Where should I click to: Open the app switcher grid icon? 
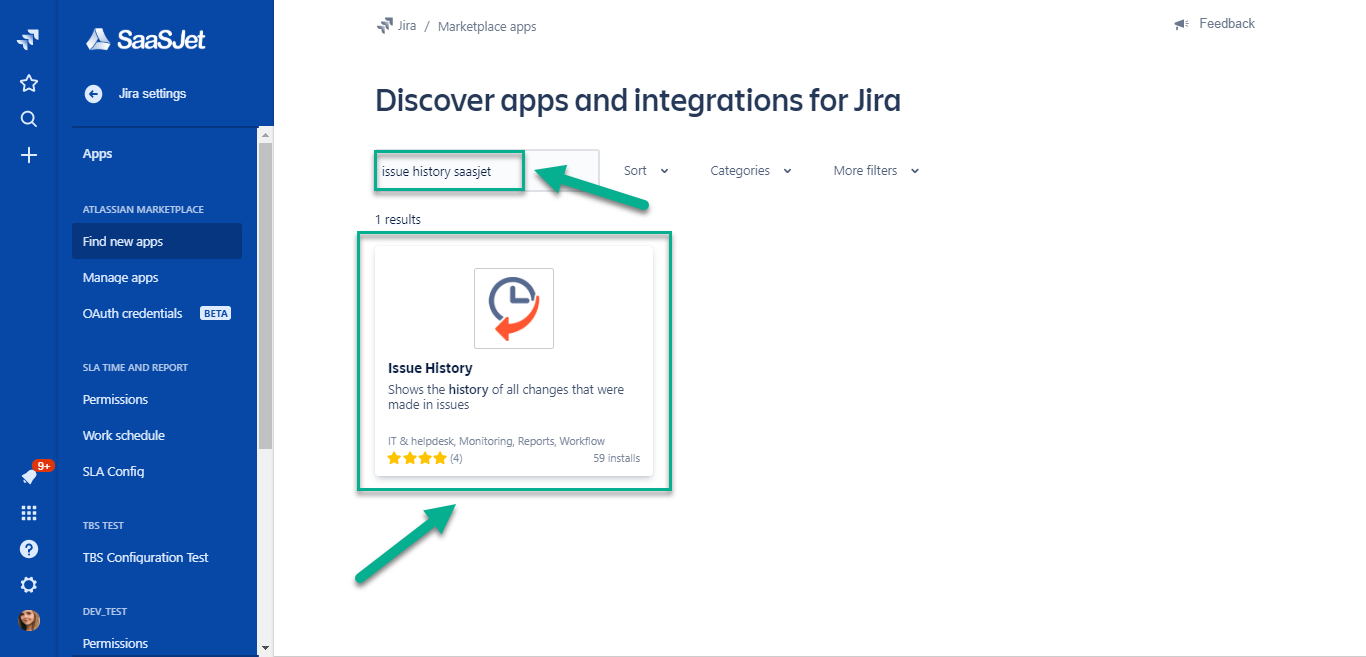tap(29, 513)
